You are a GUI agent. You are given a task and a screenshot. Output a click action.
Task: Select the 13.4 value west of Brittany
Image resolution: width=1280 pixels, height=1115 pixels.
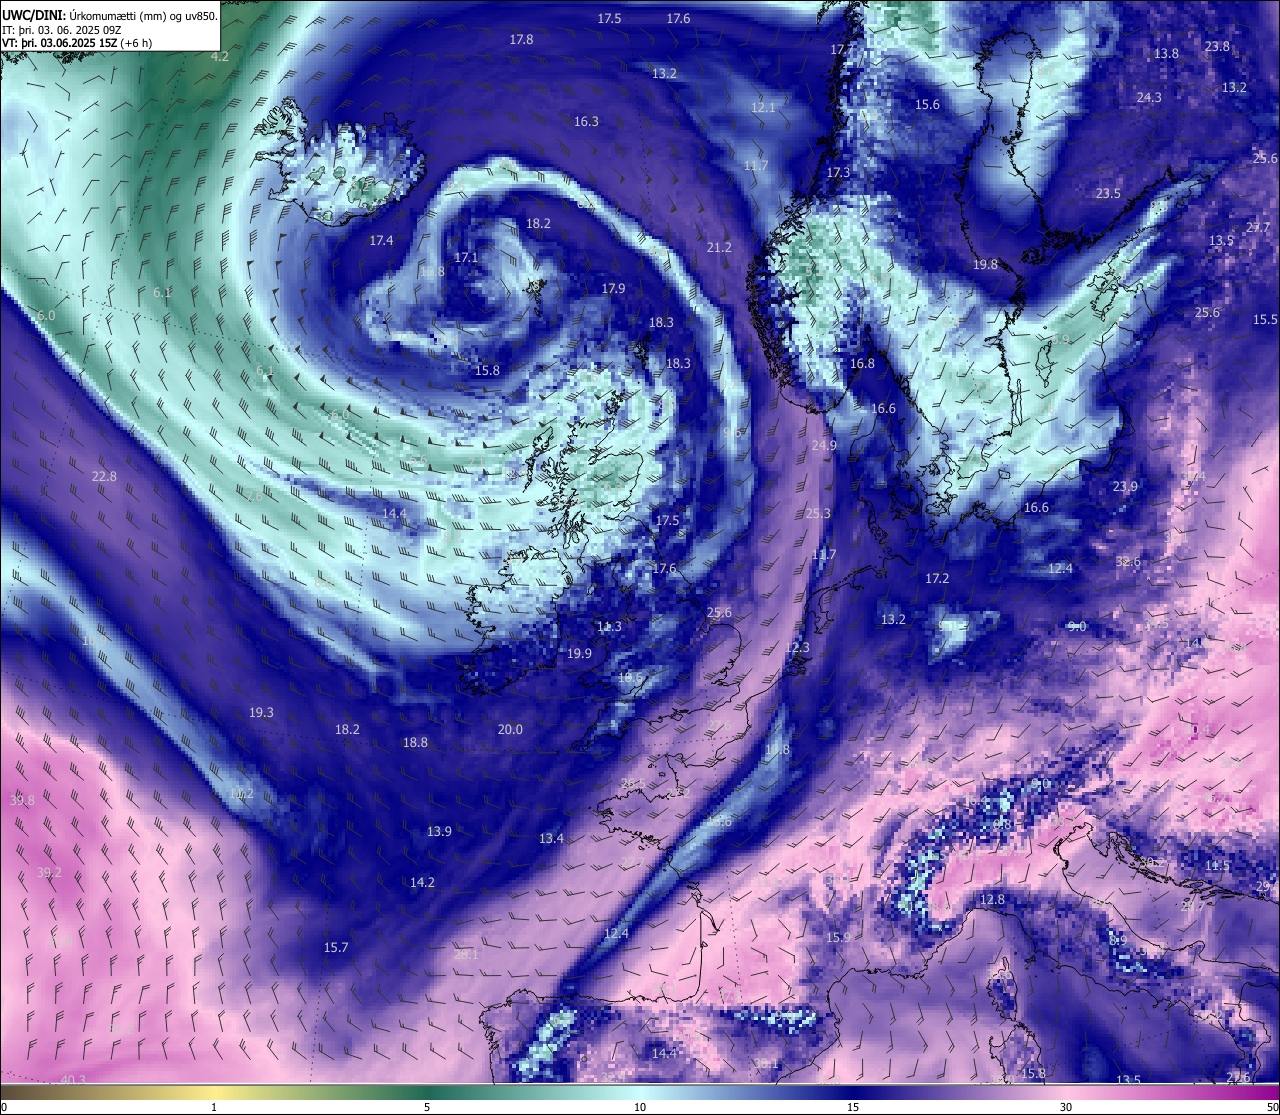tap(551, 839)
